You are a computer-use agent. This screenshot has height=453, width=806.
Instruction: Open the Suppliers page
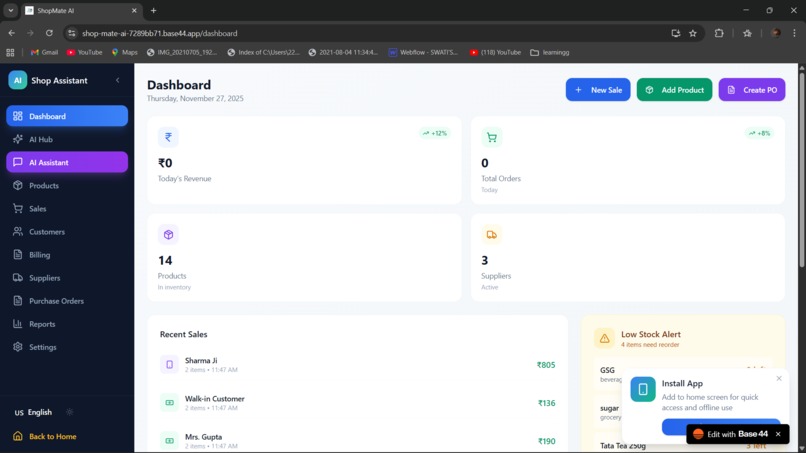pos(67,278)
